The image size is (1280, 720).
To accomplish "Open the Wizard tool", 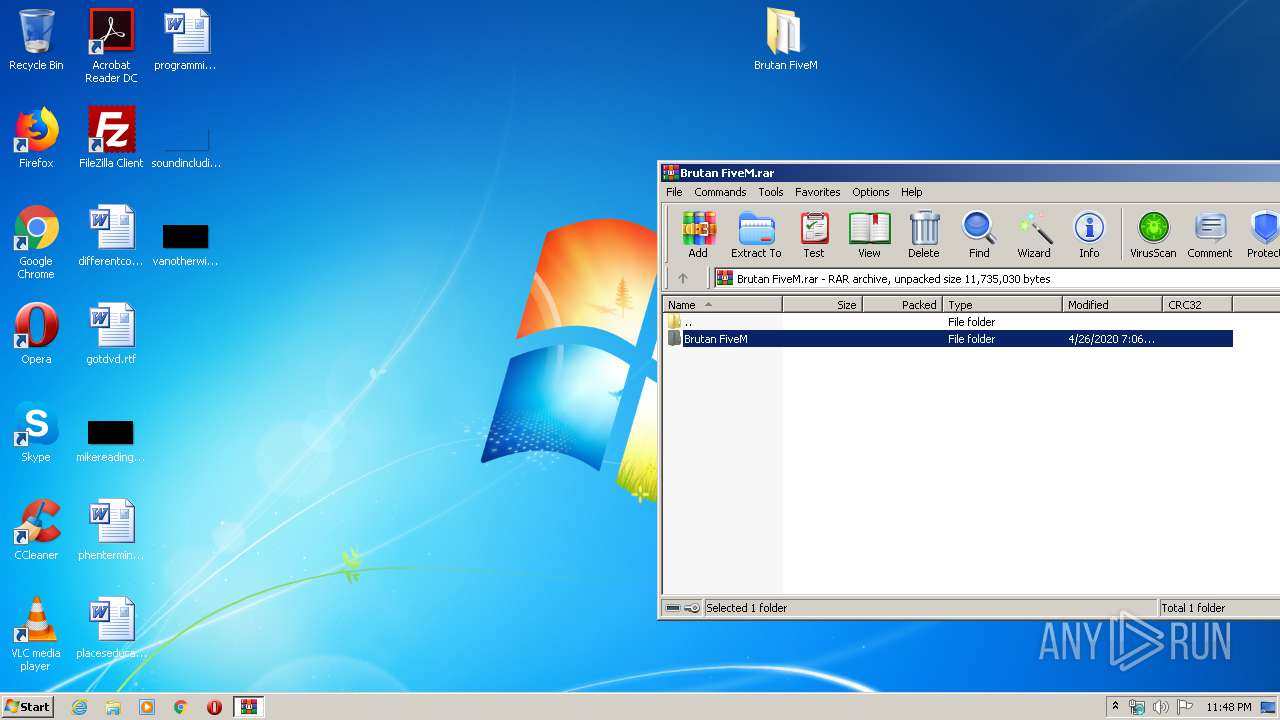I will [x=1034, y=235].
